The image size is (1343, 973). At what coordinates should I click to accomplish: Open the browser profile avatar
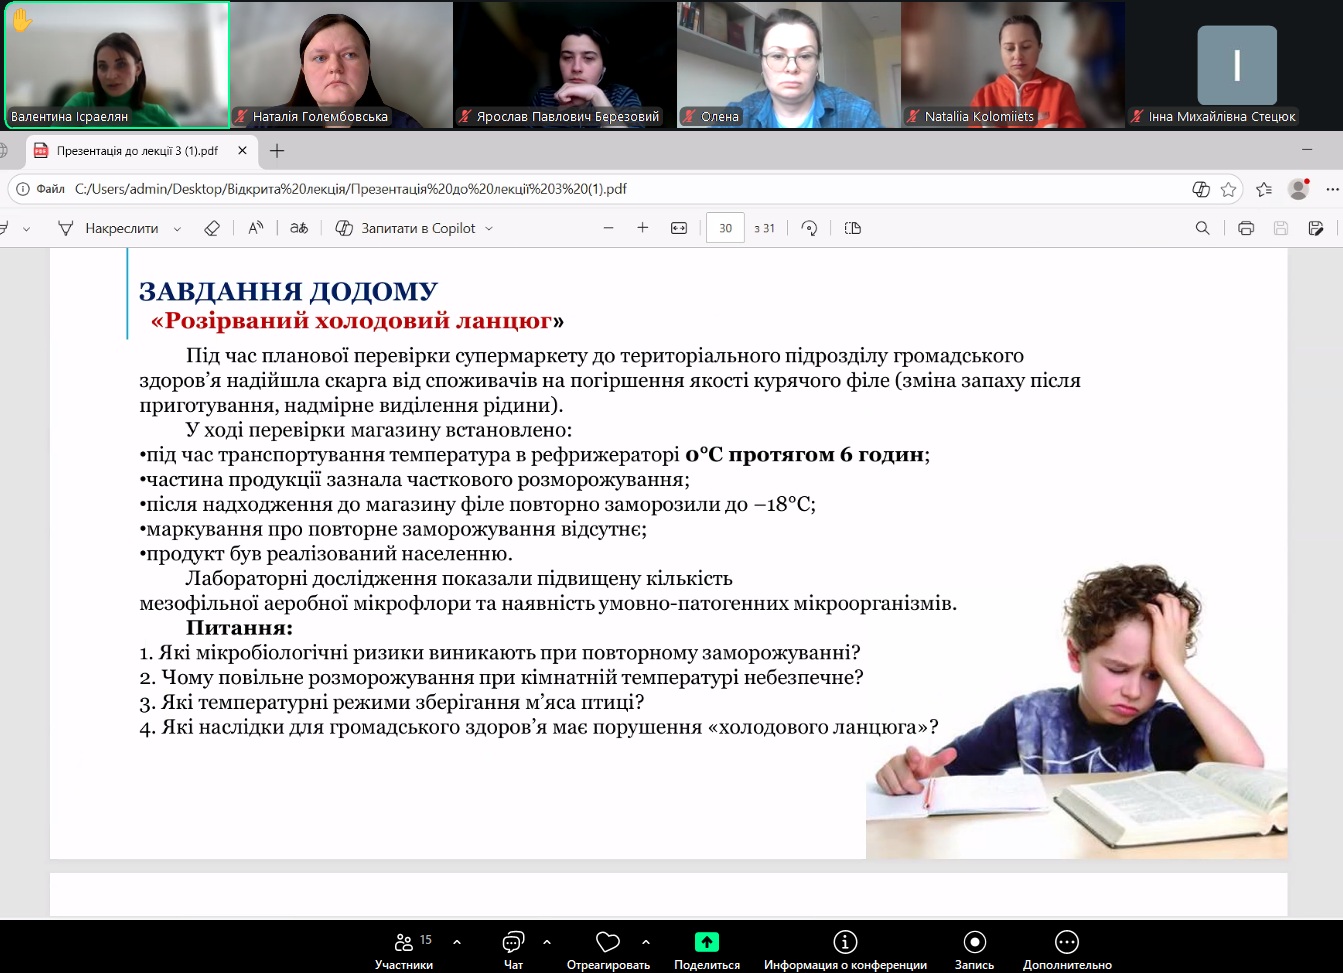click(x=1299, y=189)
